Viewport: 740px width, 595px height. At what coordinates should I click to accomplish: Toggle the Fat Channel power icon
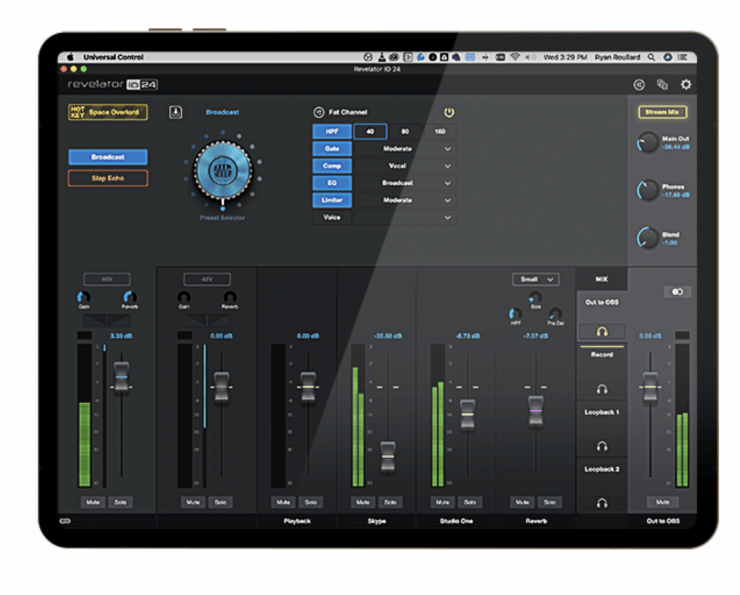click(449, 112)
